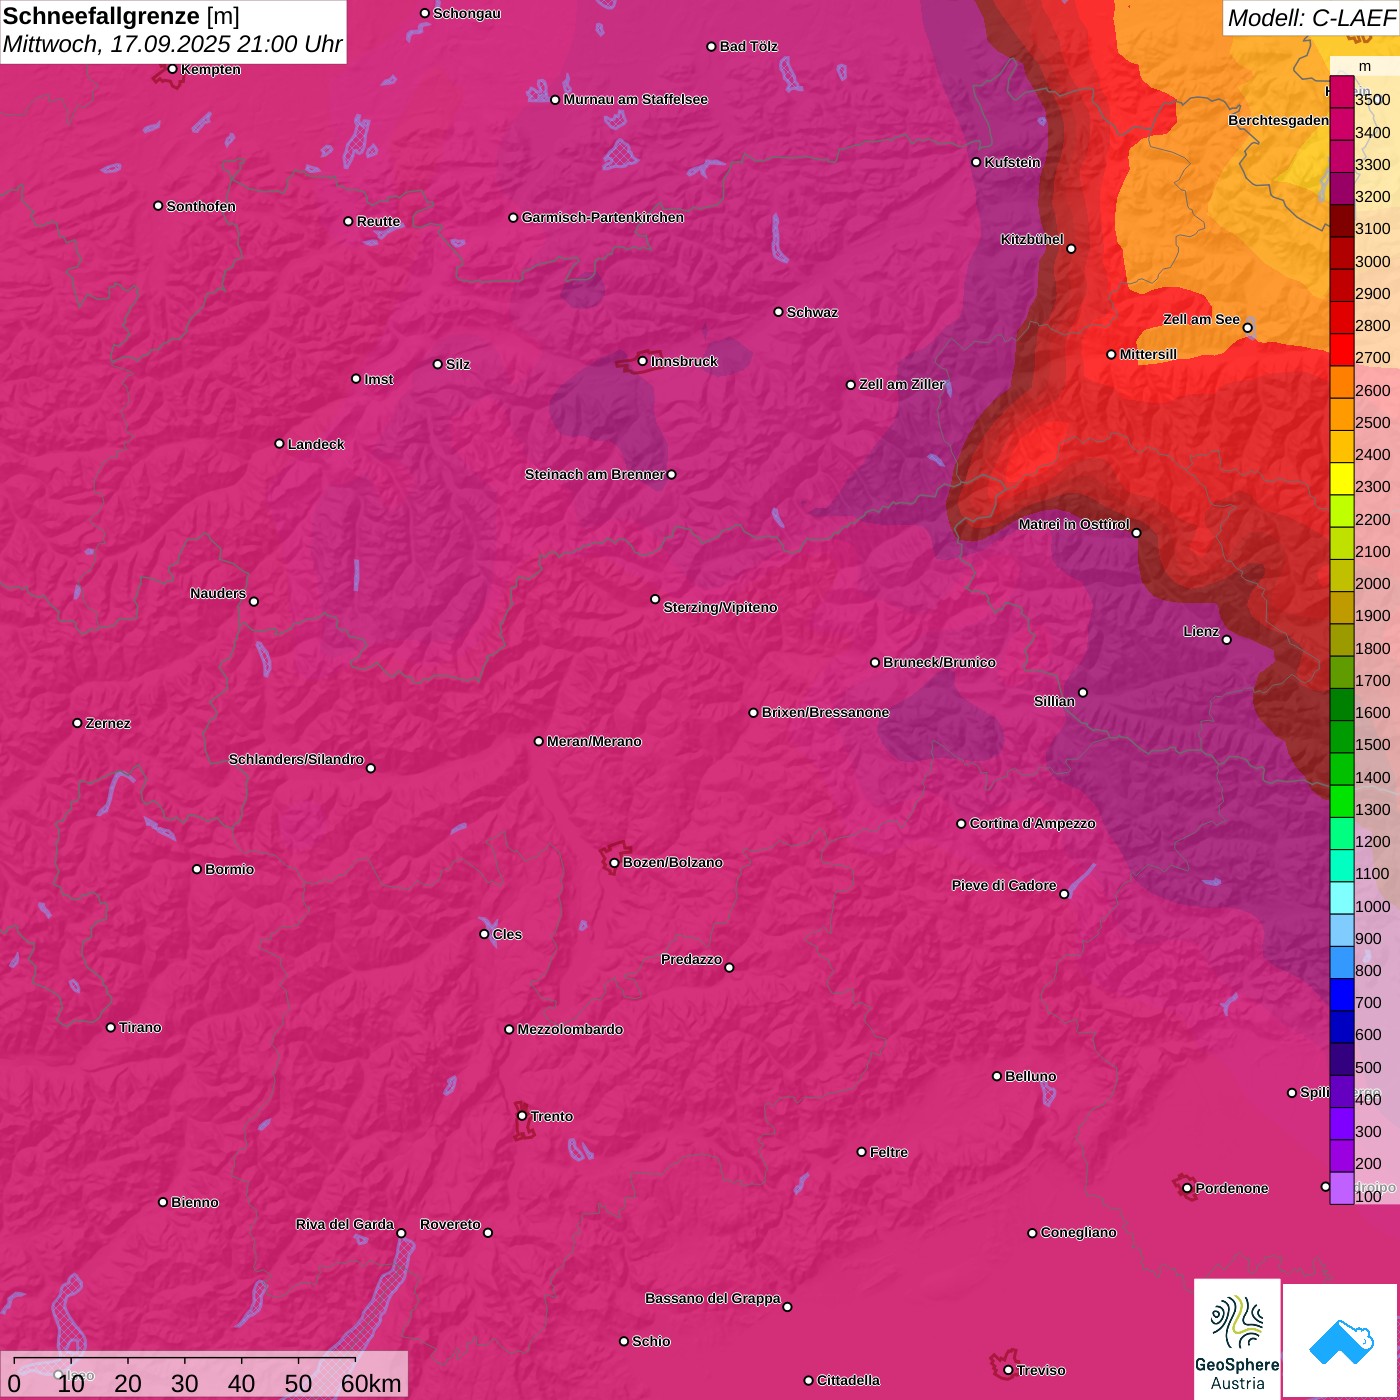Click the 60km scale bar label
1400x1400 pixels.
click(371, 1383)
